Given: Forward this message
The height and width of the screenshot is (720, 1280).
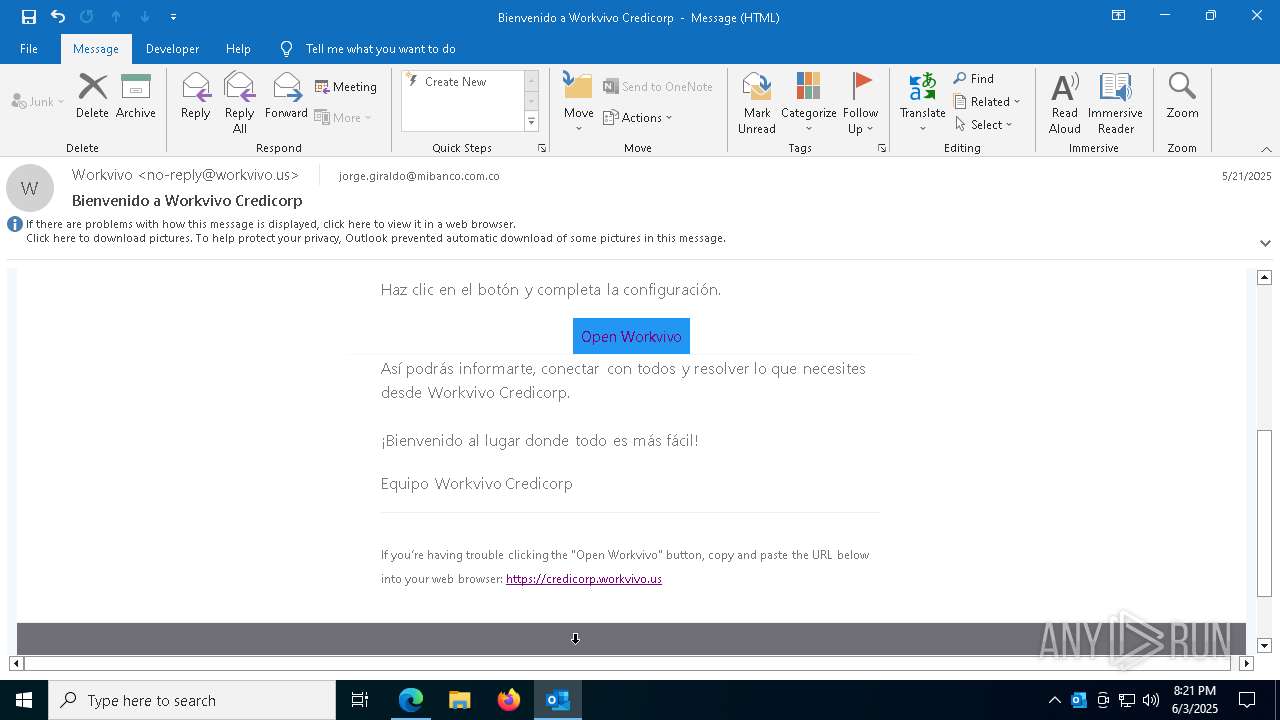Looking at the screenshot, I should point(286,96).
